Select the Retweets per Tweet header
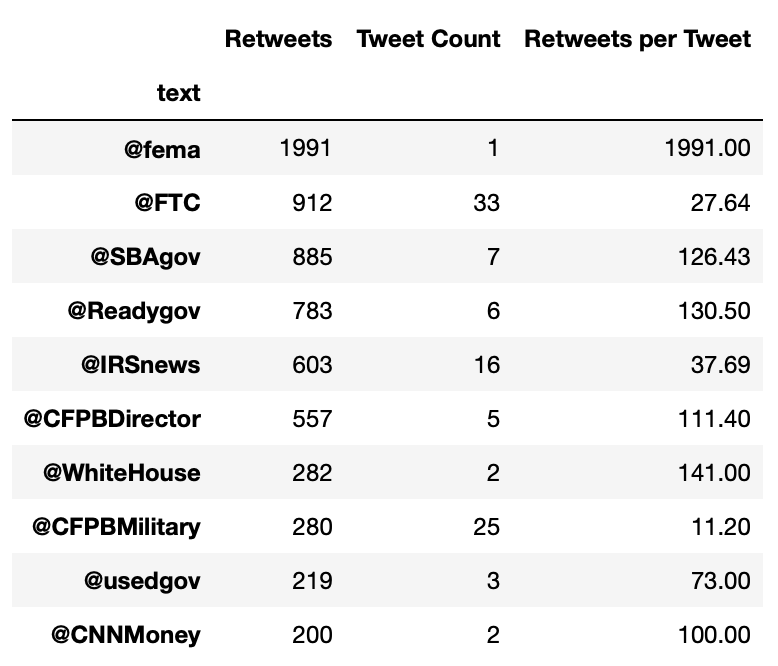Image resolution: width=778 pixels, height=666 pixels. [x=637, y=40]
